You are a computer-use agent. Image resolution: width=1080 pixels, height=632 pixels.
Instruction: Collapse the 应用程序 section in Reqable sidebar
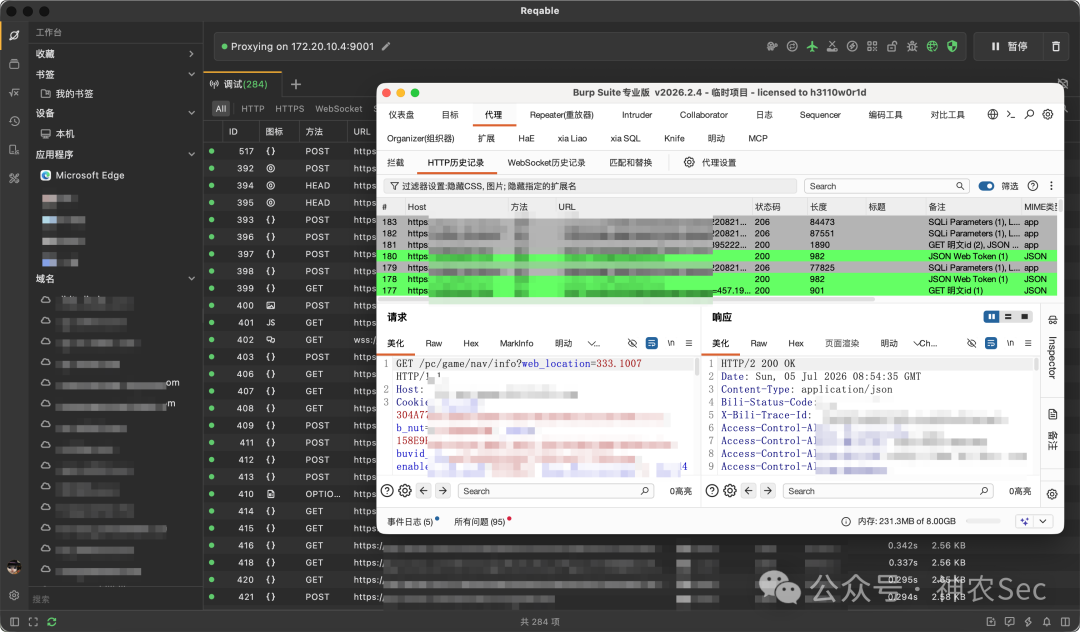tap(191, 154)
